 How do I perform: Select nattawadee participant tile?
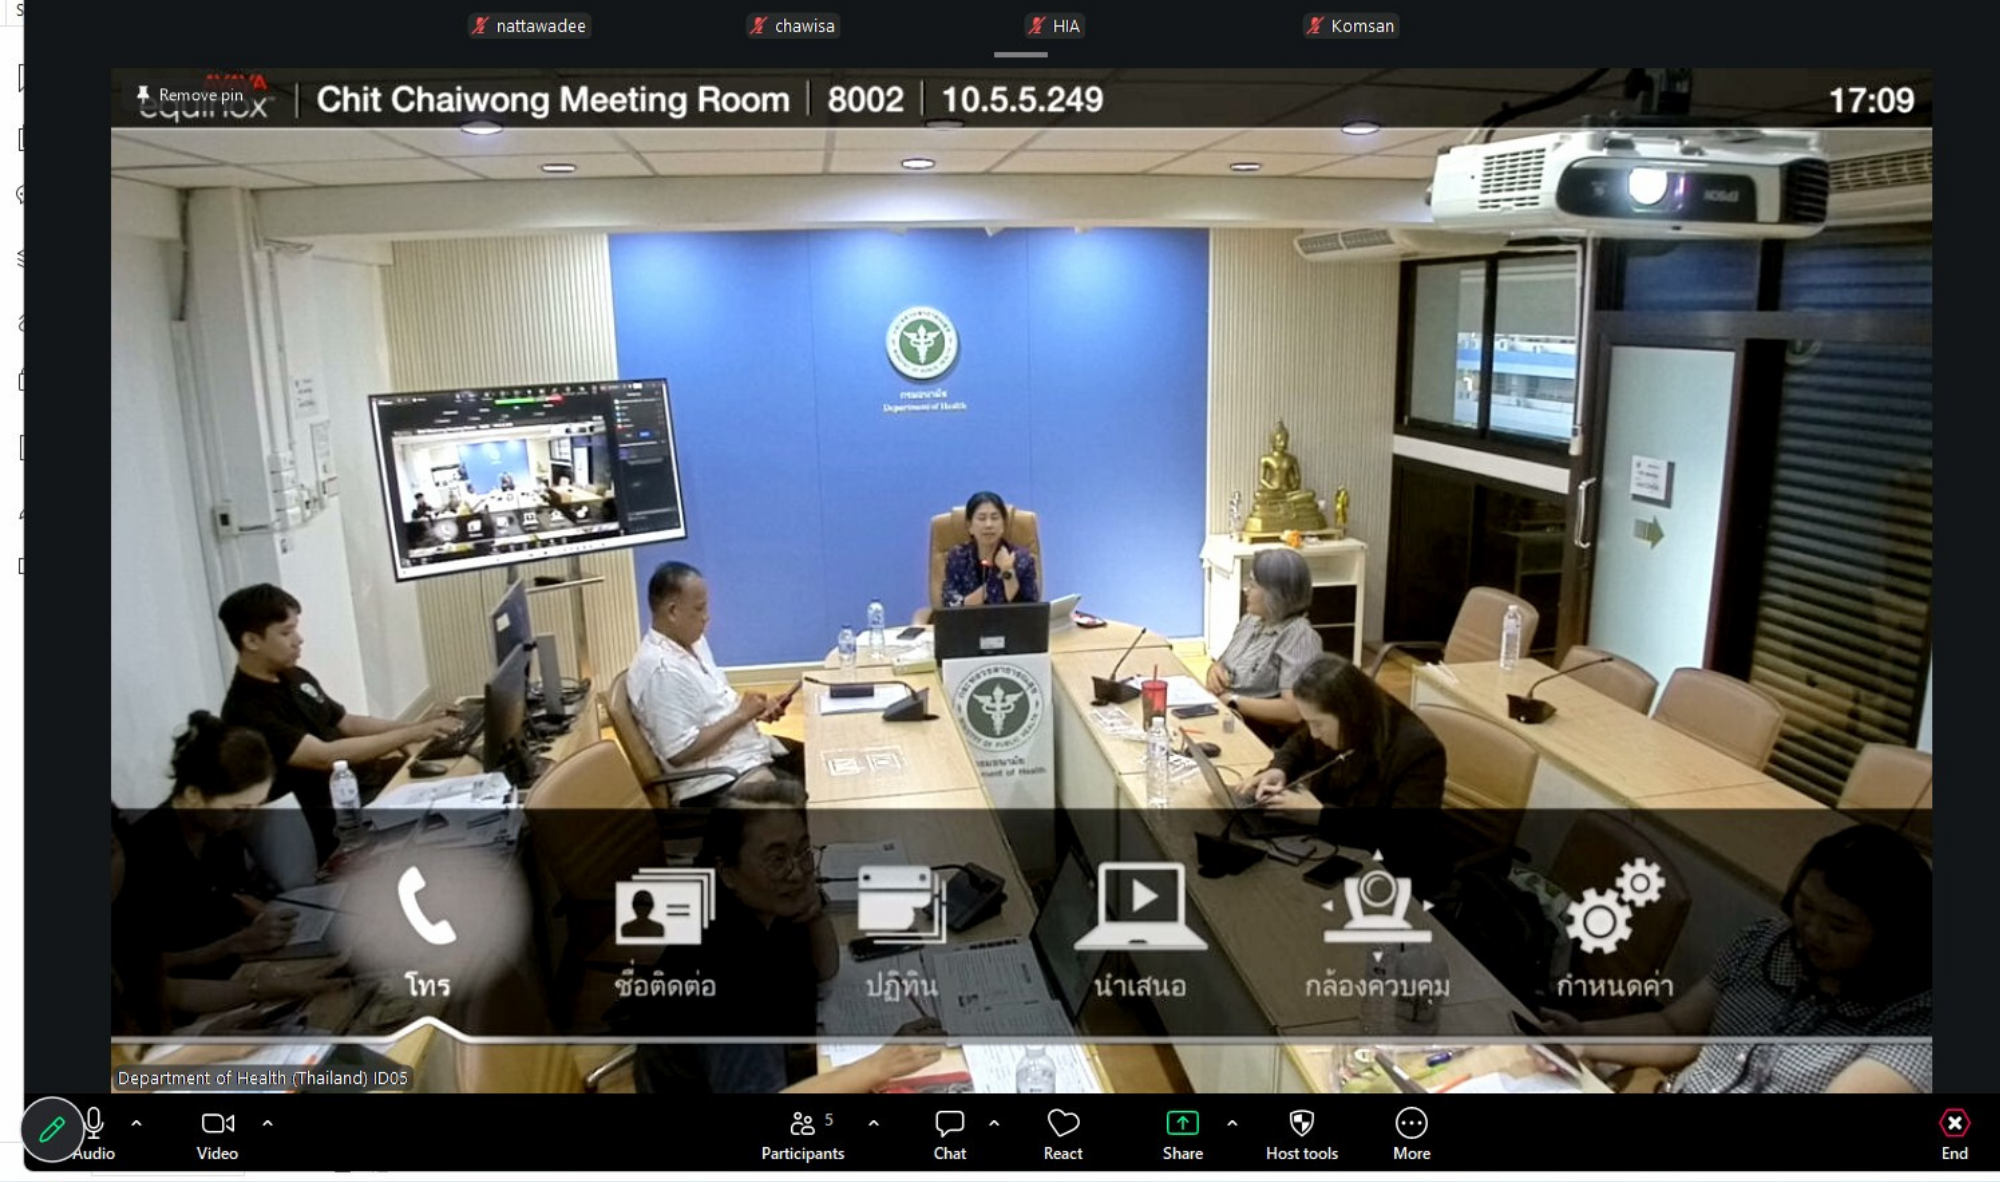[530, 26]
